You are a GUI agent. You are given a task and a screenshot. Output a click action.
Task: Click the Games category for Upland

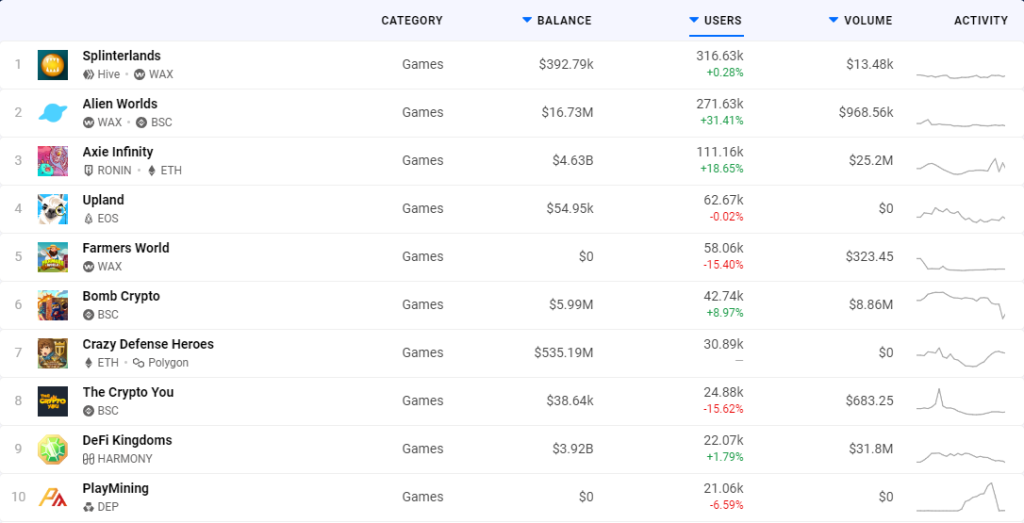click(423, 208)
